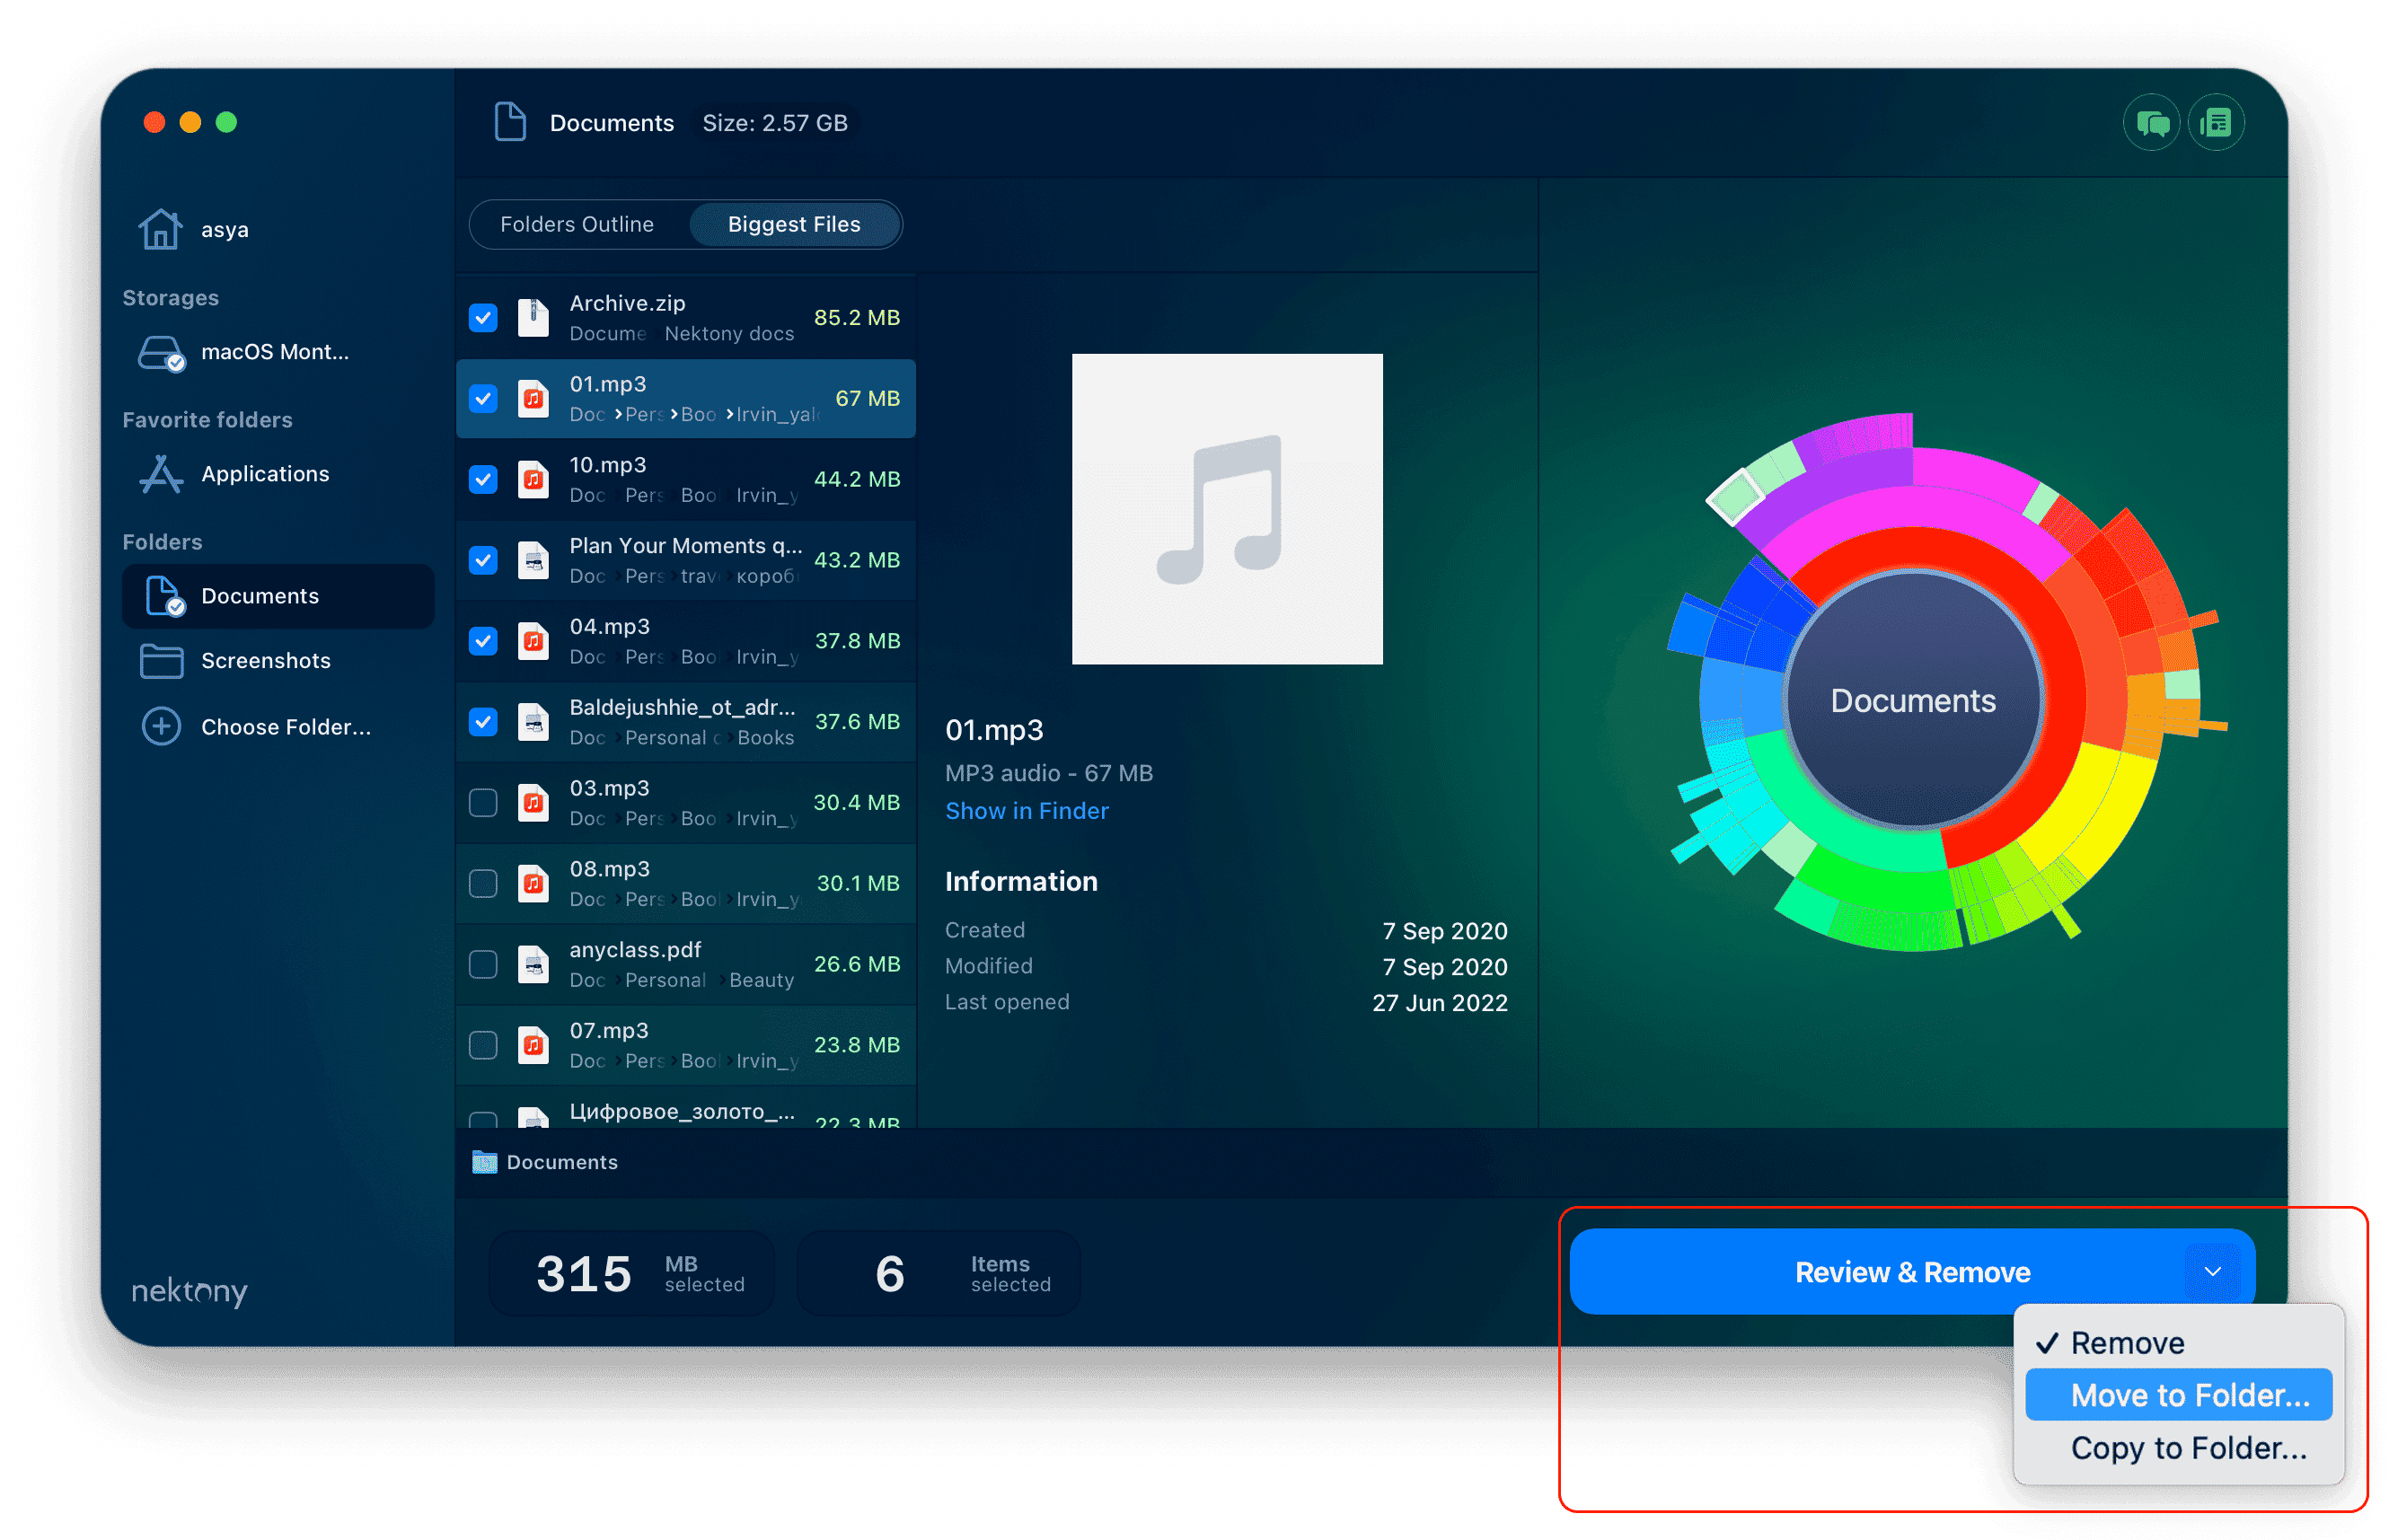This screenshot has height=1540, width=2389.
Task: Click Show in Finder link for 01.mp3
Action: pyautogui.click(x=1027, y=811)
